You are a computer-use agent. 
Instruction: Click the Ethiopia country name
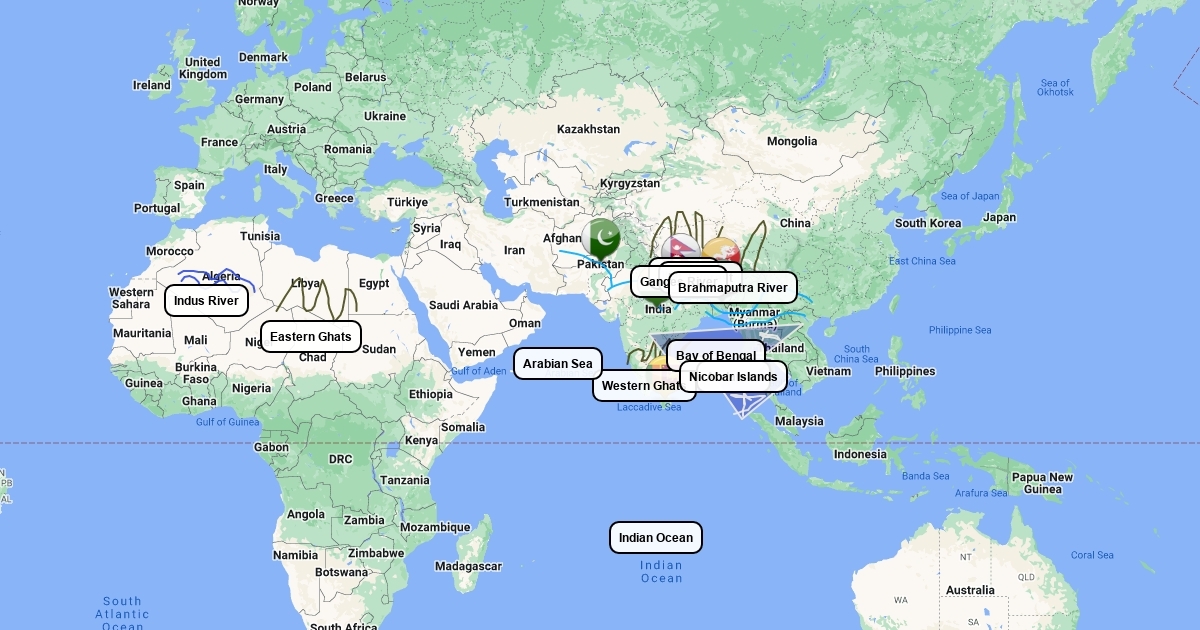click(x=430, y=394)
